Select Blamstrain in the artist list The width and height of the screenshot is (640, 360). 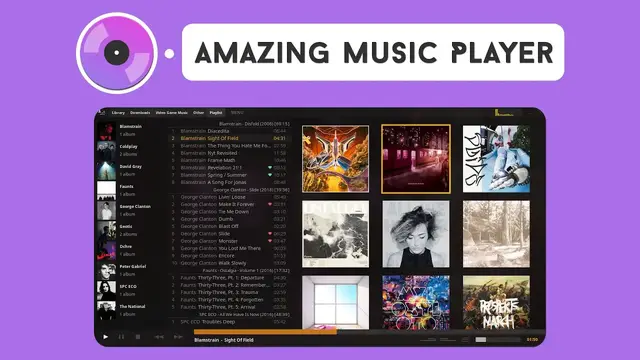coord(131,127)
